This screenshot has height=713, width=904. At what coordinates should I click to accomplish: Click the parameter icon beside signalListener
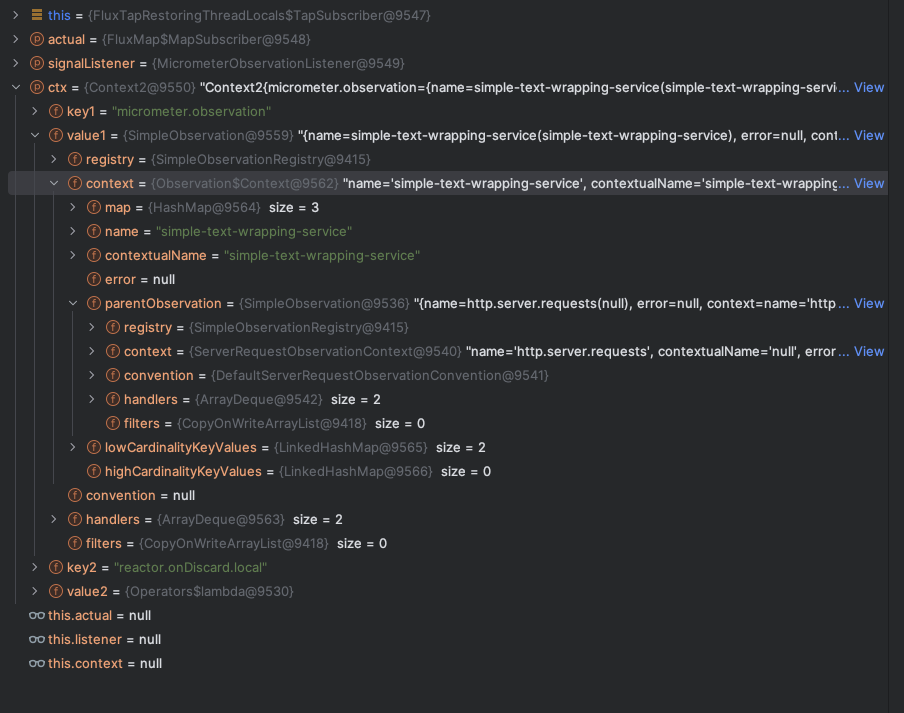tap(37, 63)
